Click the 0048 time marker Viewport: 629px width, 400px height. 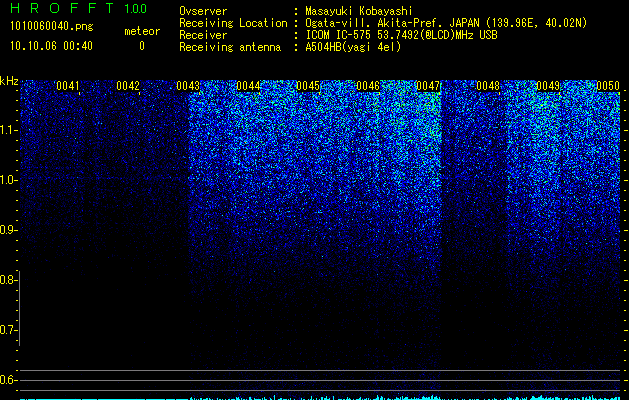pyautogui.click(x=488, y=86)
